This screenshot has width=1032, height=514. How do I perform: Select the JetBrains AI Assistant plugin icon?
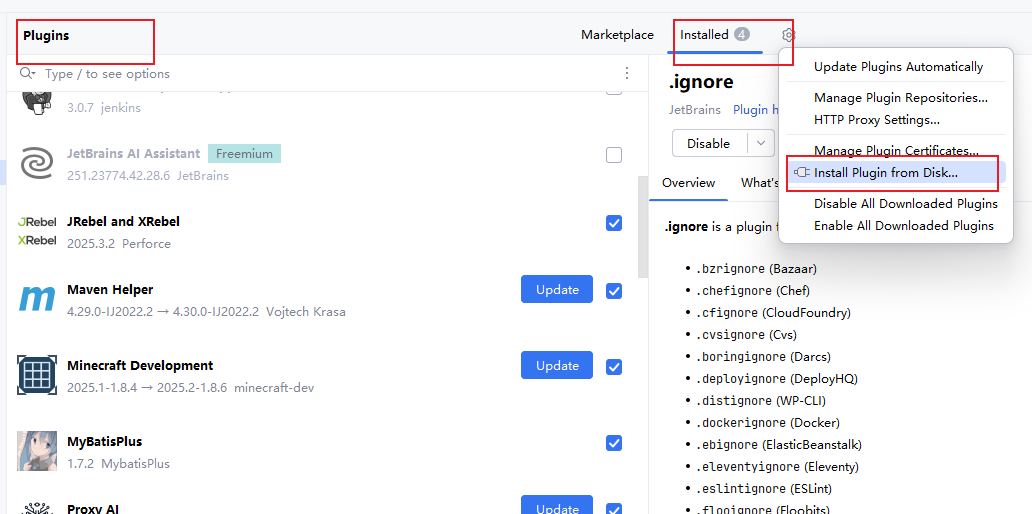37,163
